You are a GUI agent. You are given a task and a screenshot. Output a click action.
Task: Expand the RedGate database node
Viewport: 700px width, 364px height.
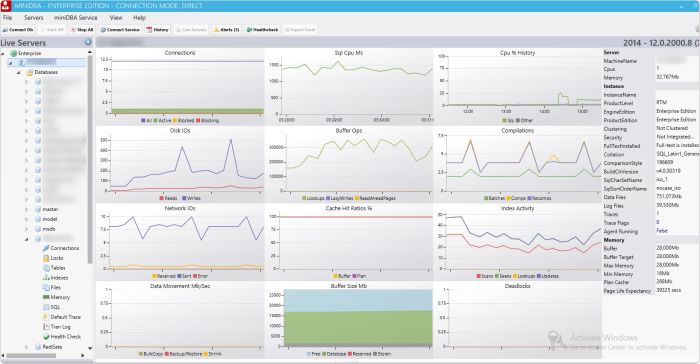point(26,347)
